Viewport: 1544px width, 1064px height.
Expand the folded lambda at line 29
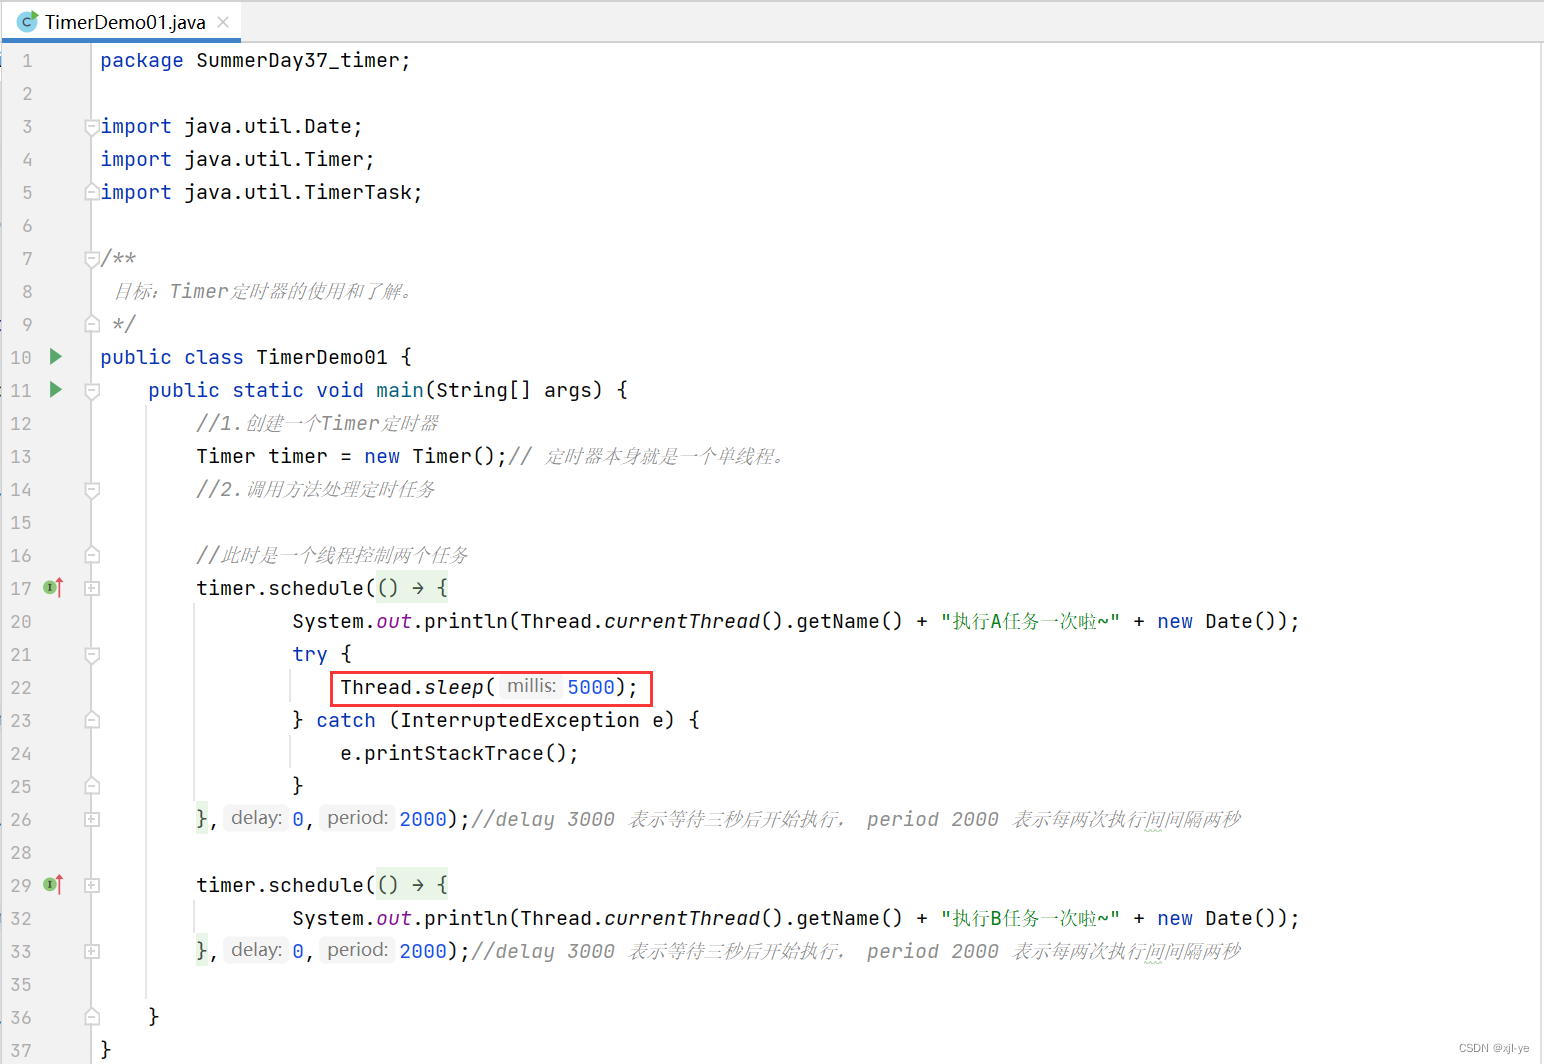(92, 885)
